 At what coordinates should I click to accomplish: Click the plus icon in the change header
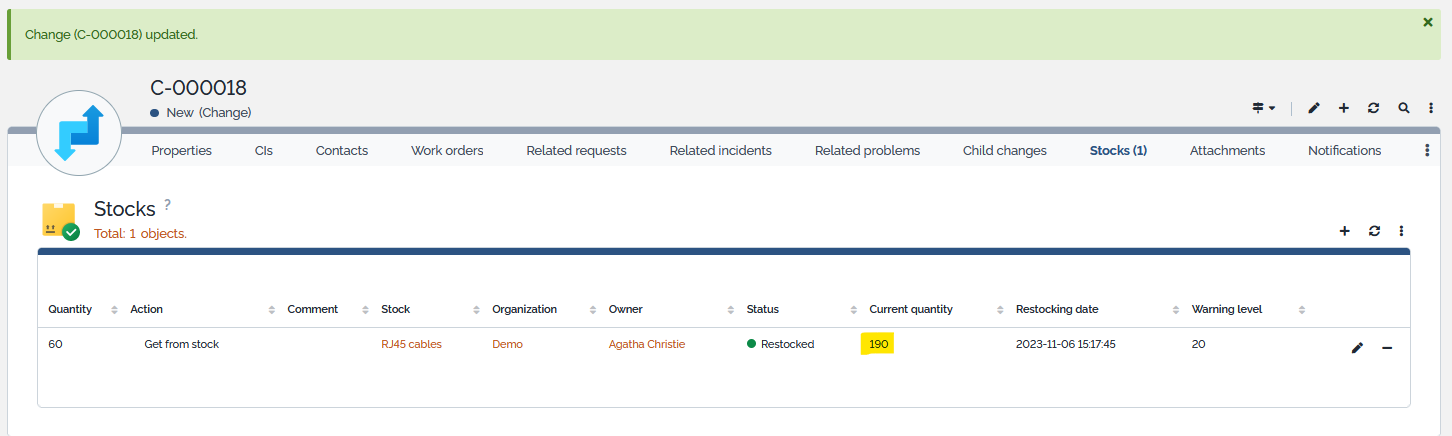tap(1344, 108)
